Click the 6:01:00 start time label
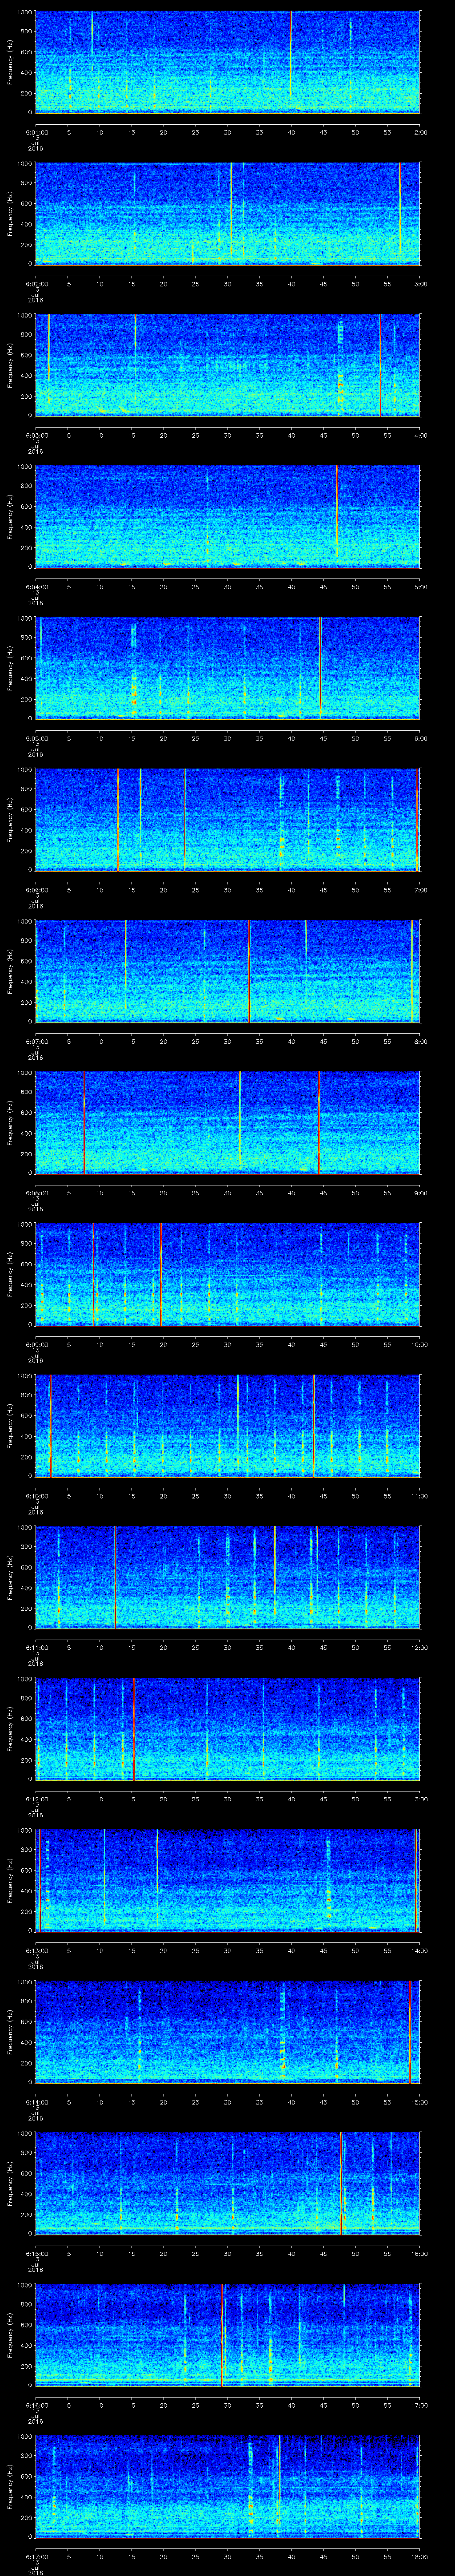Screen dimensions: 455x2576 pyautogui.click(x=36, y=131)
